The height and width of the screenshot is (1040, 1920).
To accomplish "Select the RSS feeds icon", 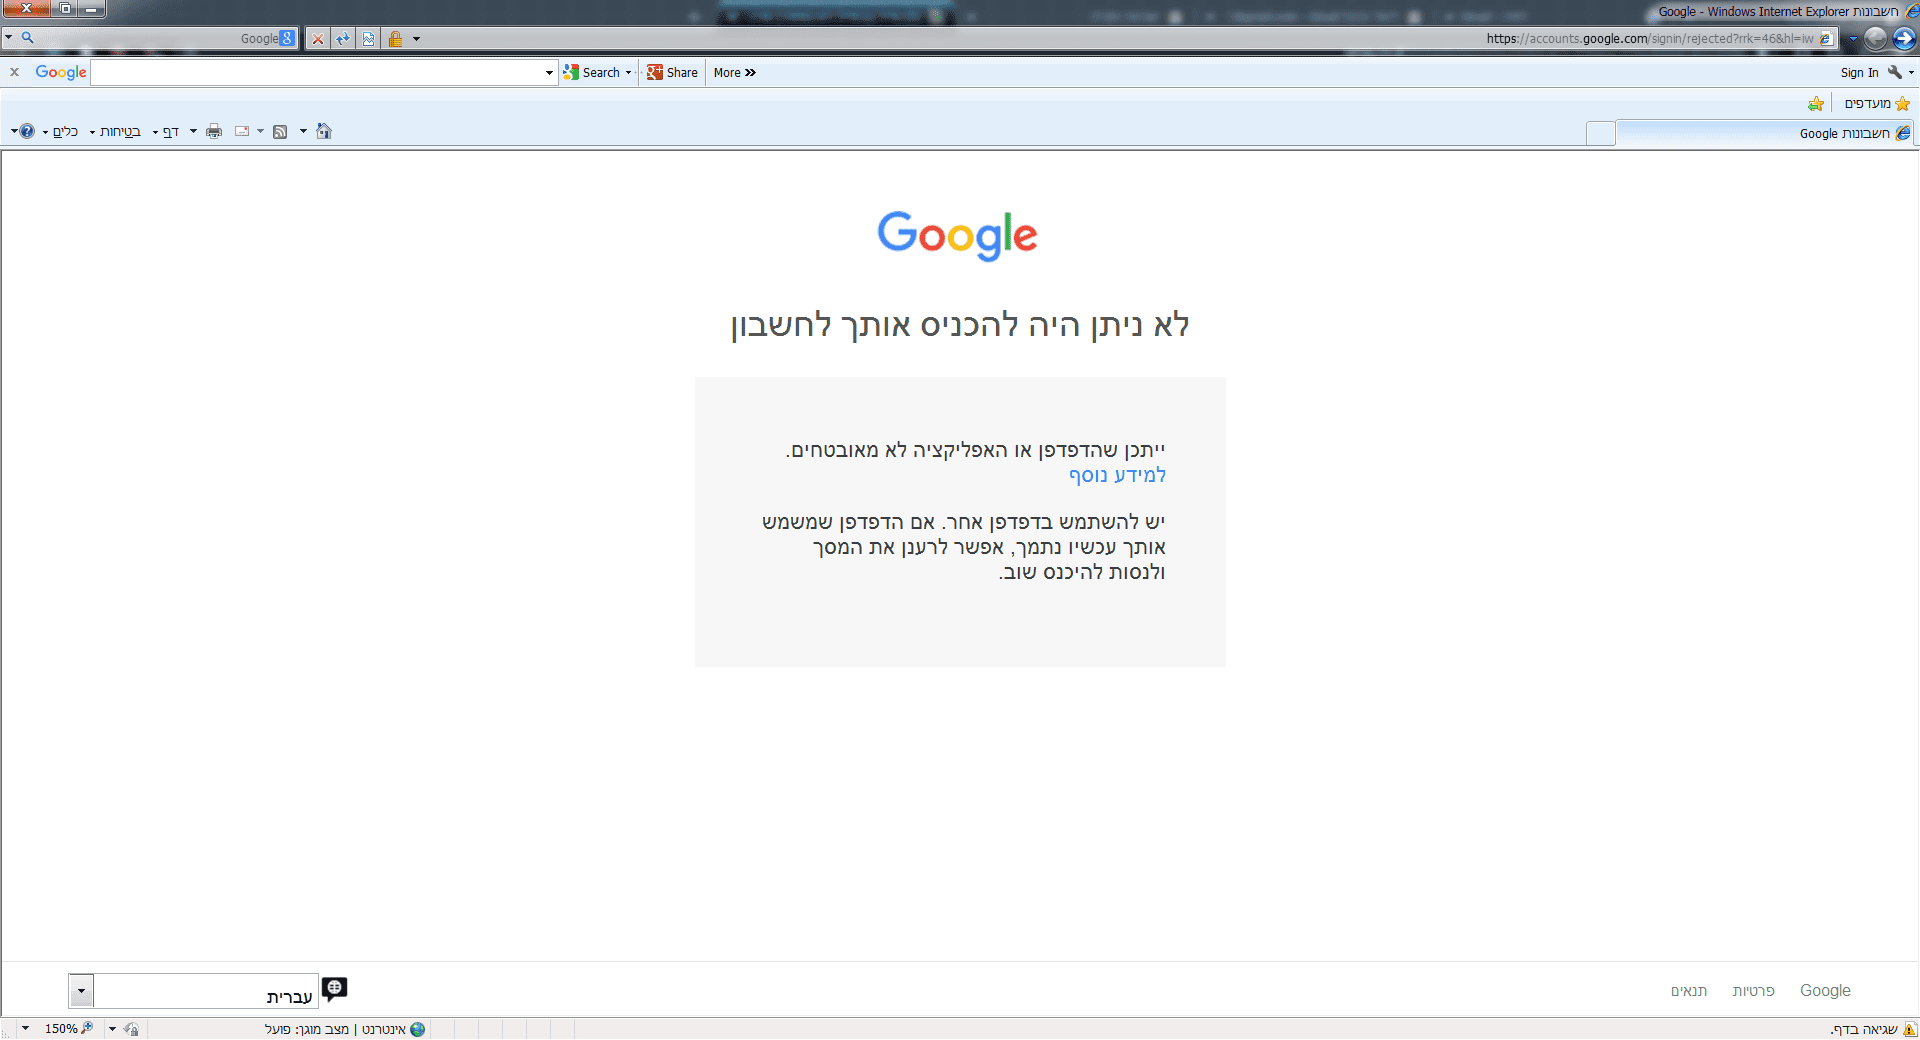I will (282, 131).
